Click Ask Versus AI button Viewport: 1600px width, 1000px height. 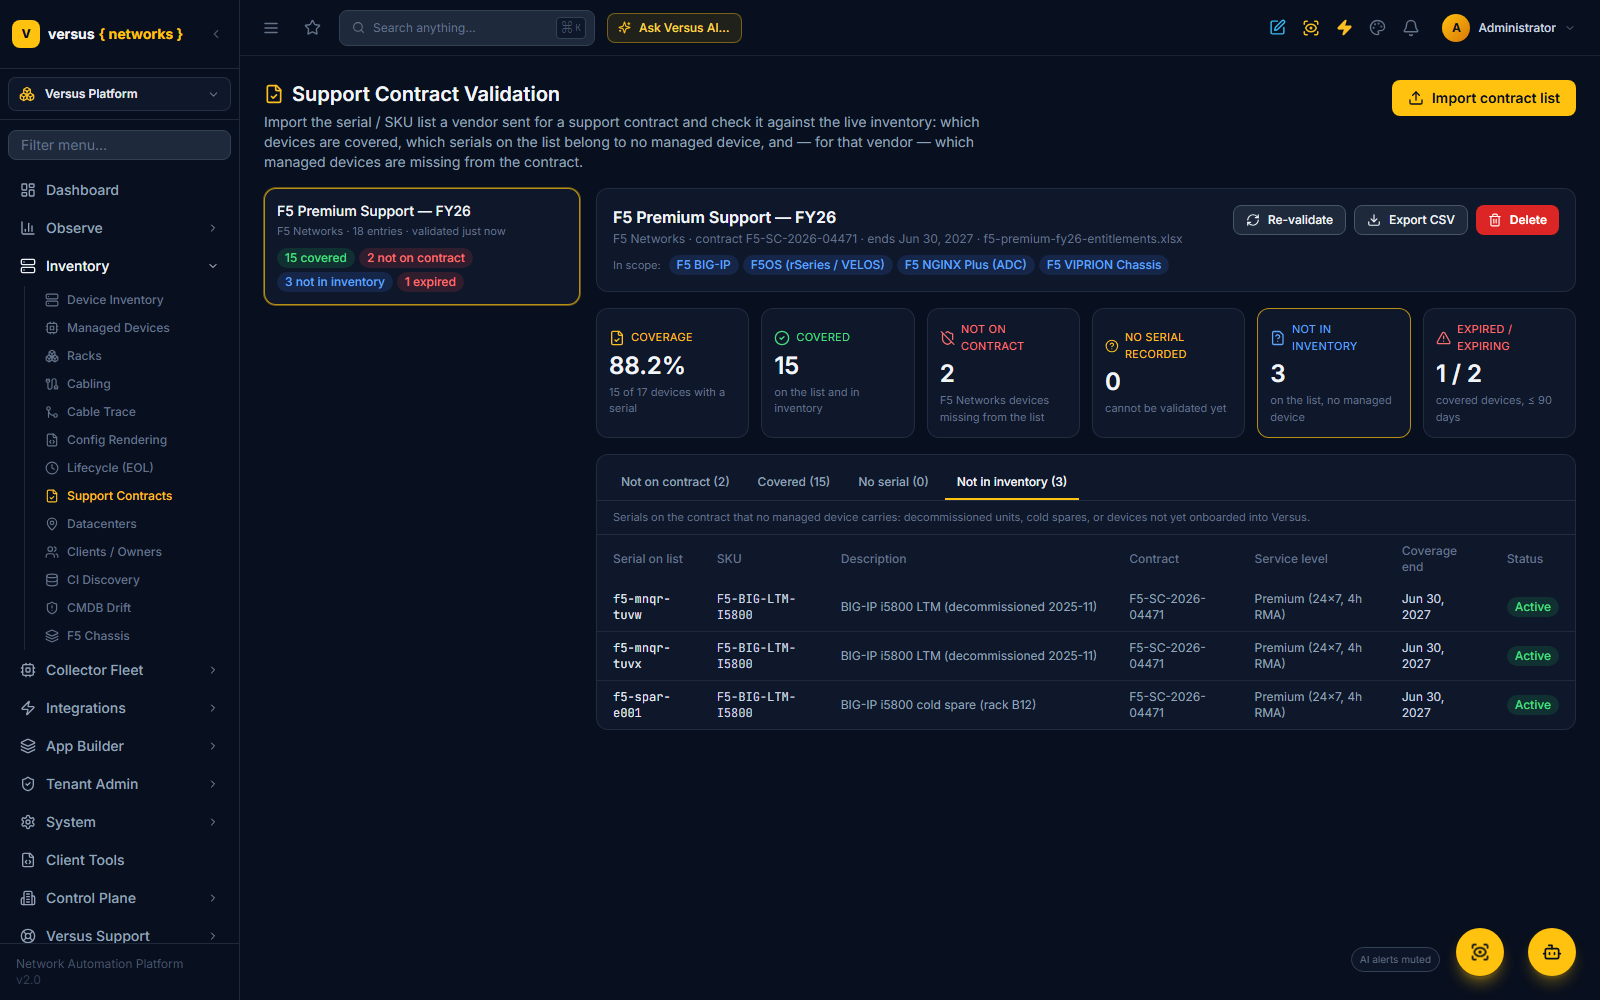(x=674, y=28)
